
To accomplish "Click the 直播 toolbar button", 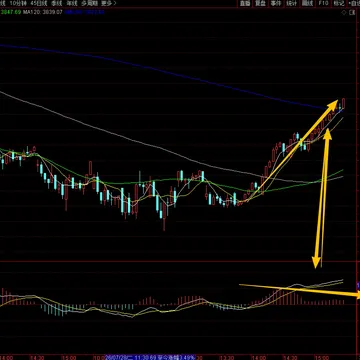I will (x=245, y=3).
